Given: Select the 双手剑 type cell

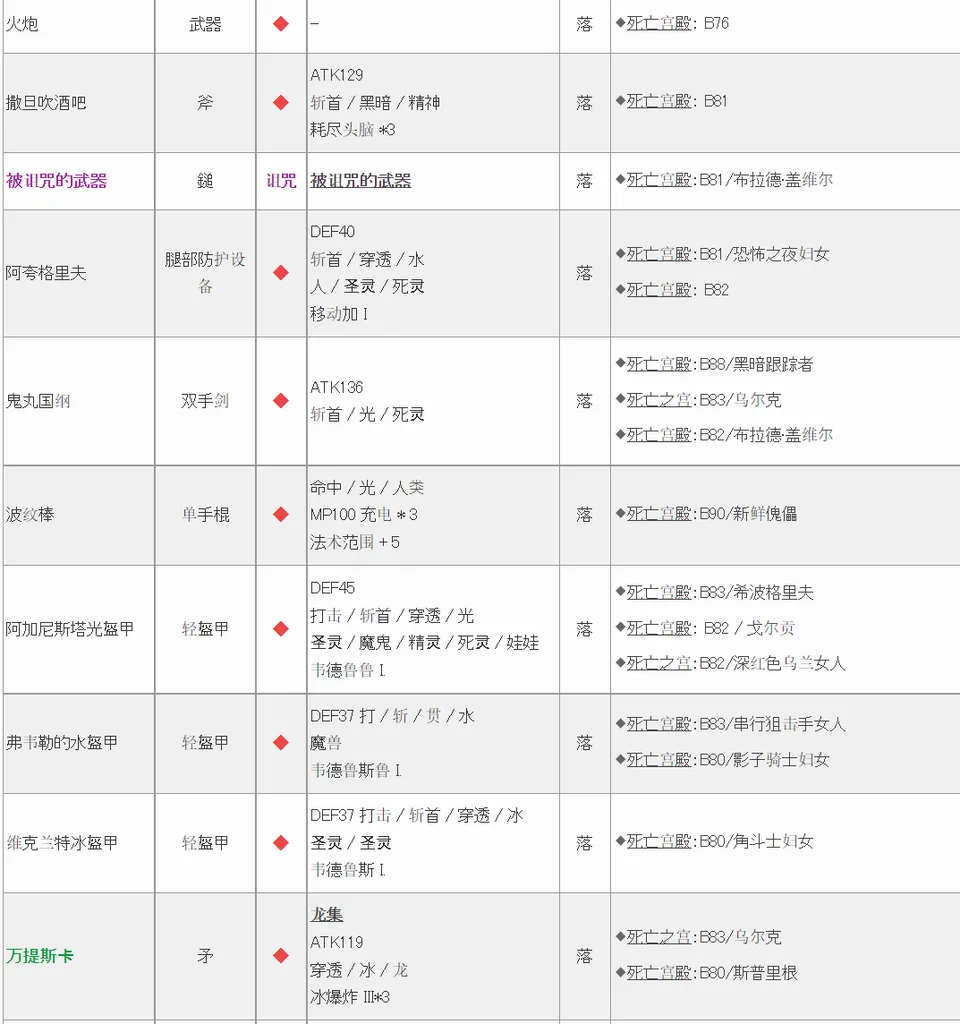Looking at the screenshot, I should coord(205,401).
